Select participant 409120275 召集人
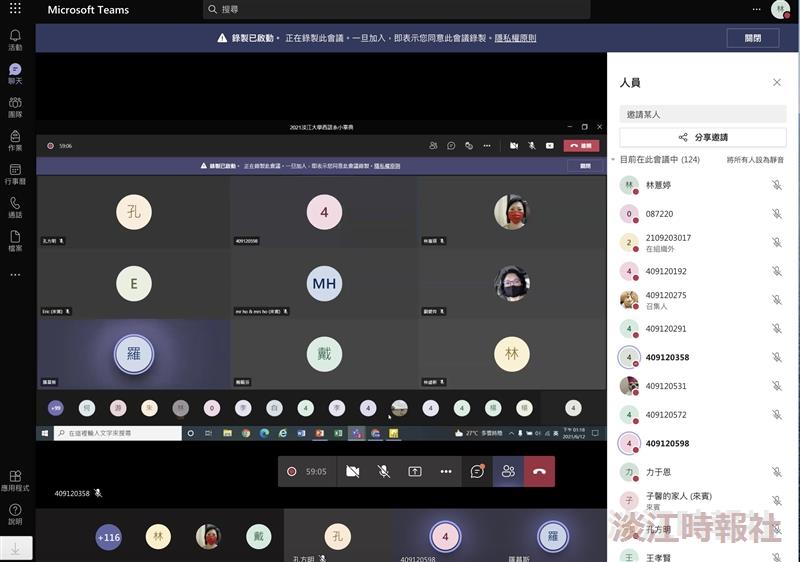 pyautogui.click(x=703, y=300)
